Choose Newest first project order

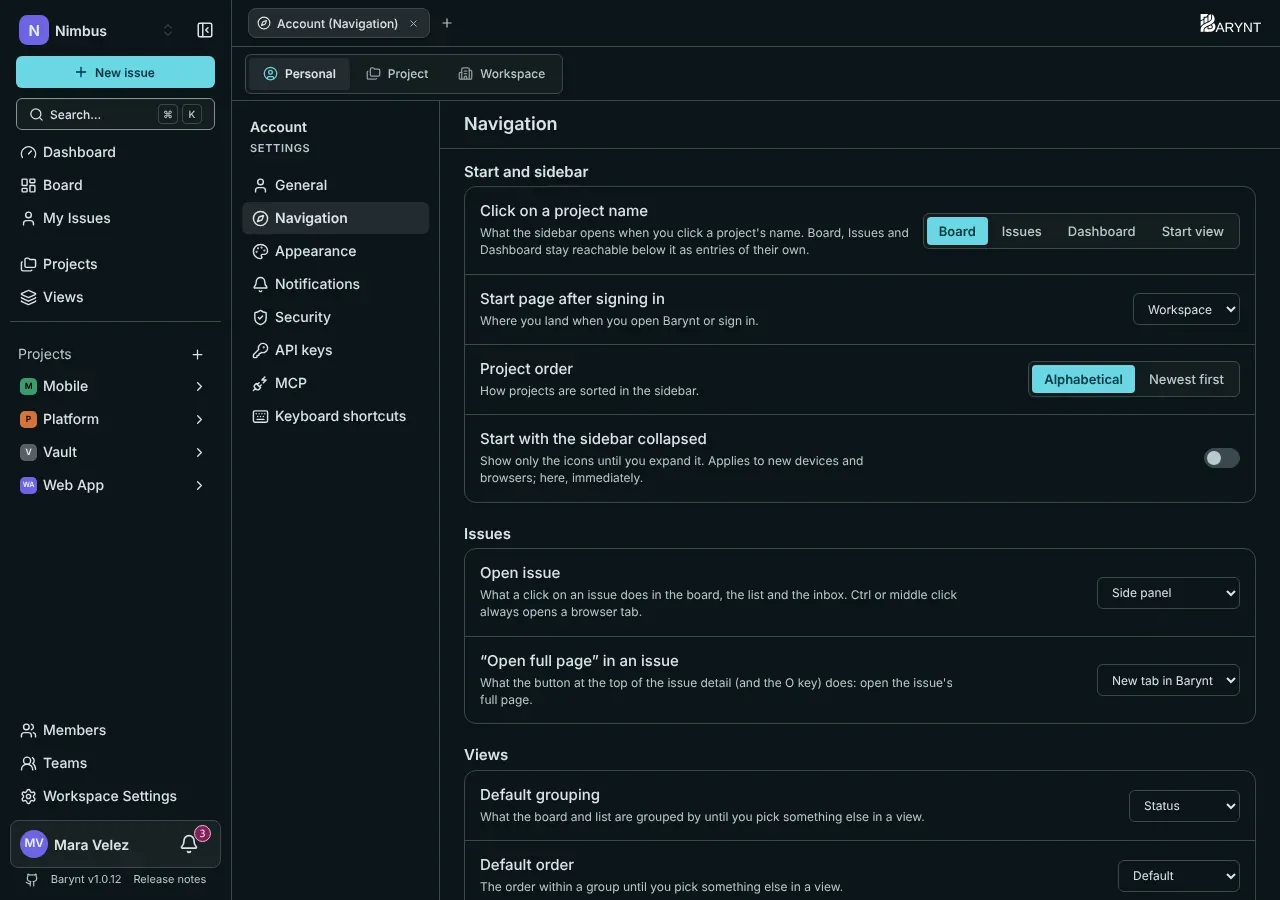click(x=1186, y=379)
